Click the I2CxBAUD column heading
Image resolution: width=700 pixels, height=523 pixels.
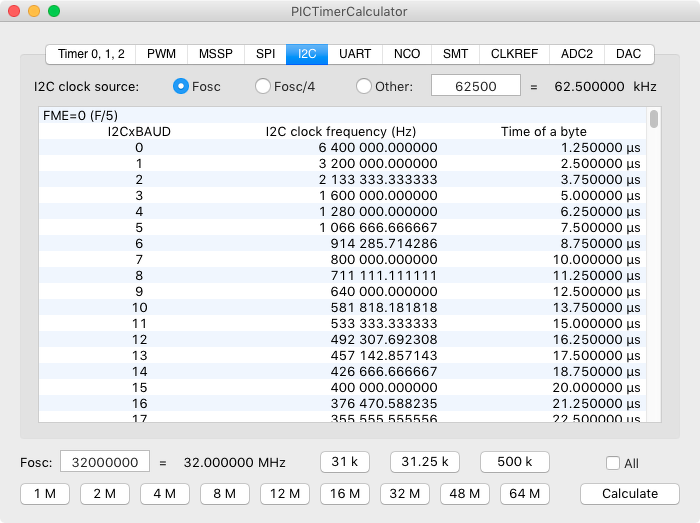(139, 132)
